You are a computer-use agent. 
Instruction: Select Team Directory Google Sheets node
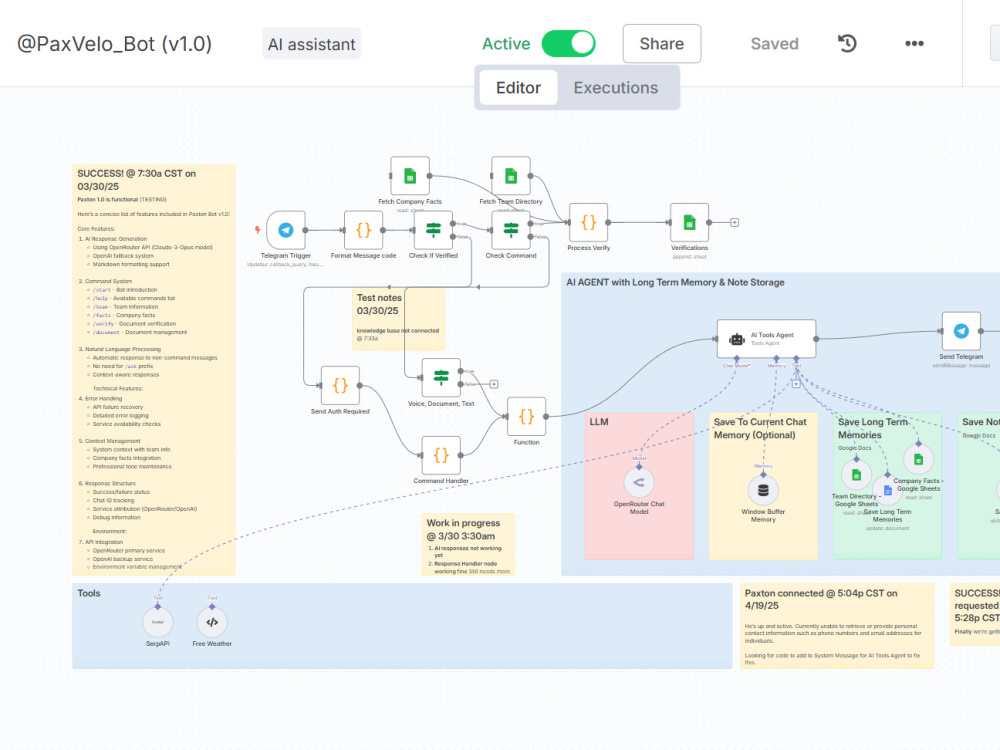(857, 475)
